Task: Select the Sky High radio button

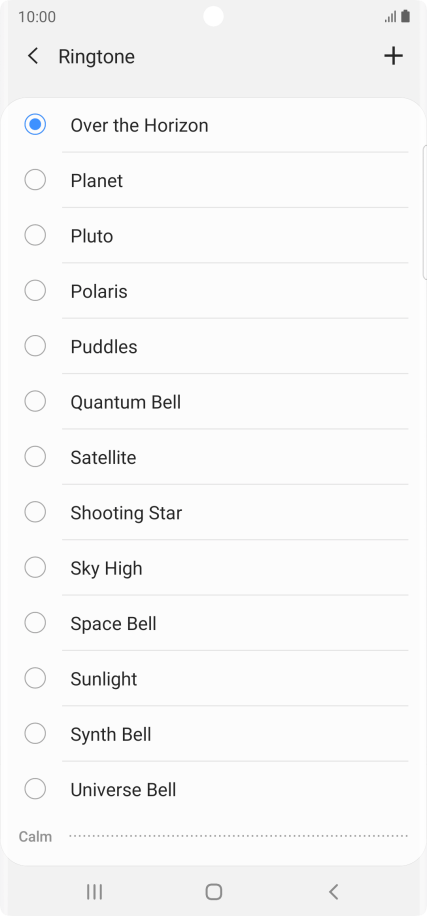Action: click(35, 567)
